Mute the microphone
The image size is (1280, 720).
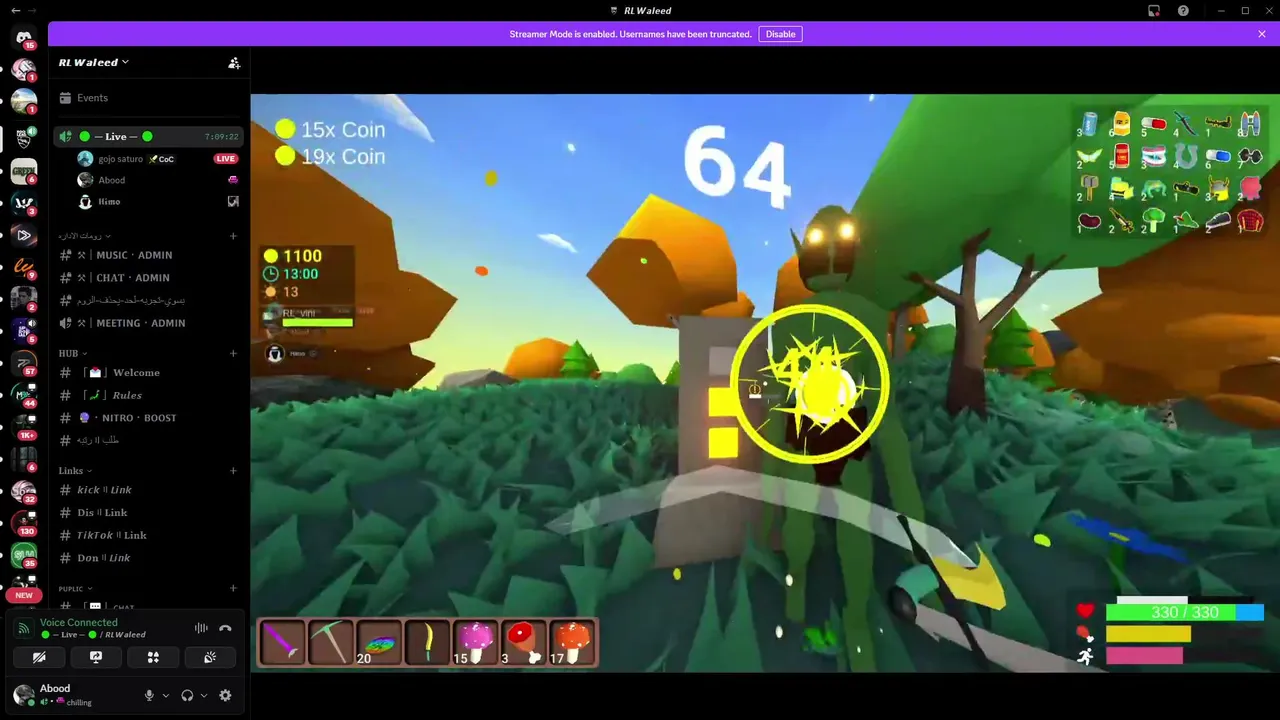pyautogui.click(x=149, y=695)
